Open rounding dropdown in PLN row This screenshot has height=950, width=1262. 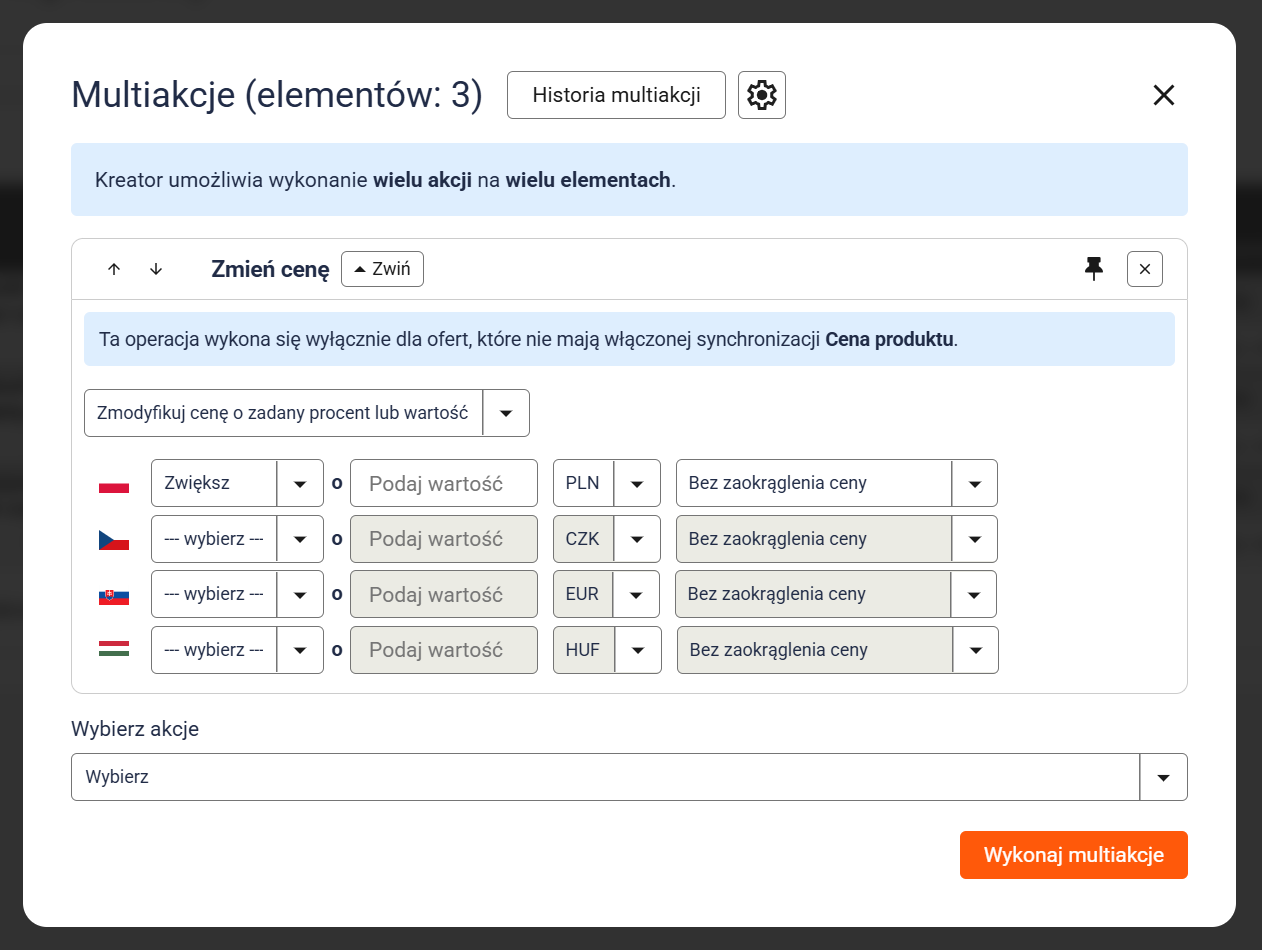(836, 483)
